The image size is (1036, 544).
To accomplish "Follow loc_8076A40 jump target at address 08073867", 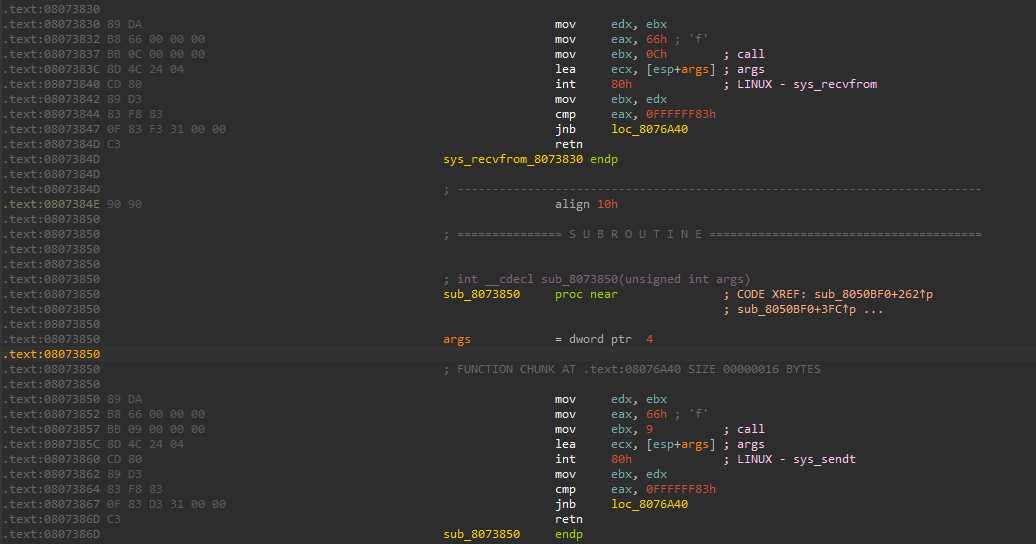I will click(x=649, y=504).
